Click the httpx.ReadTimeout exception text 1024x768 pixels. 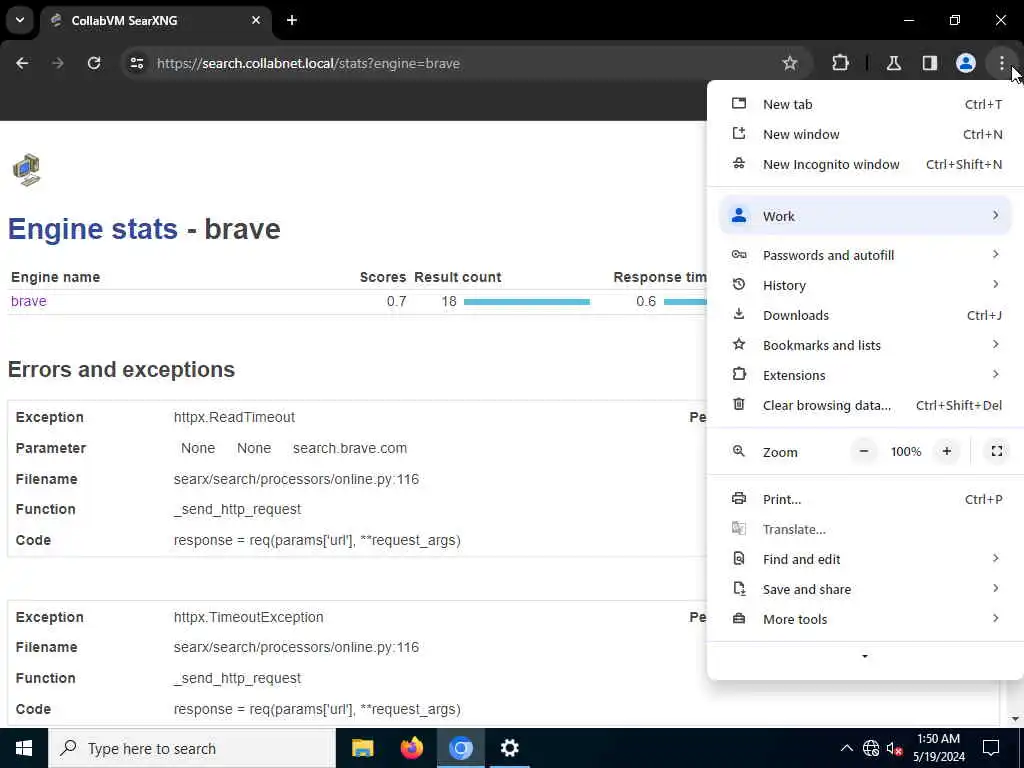[x=234, y=417]
